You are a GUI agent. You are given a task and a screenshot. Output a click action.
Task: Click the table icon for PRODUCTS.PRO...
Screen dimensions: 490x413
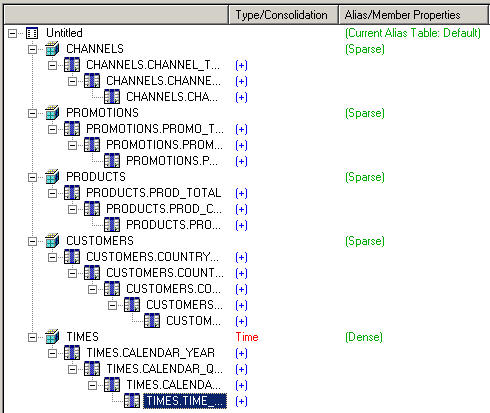tap(112, 225)
